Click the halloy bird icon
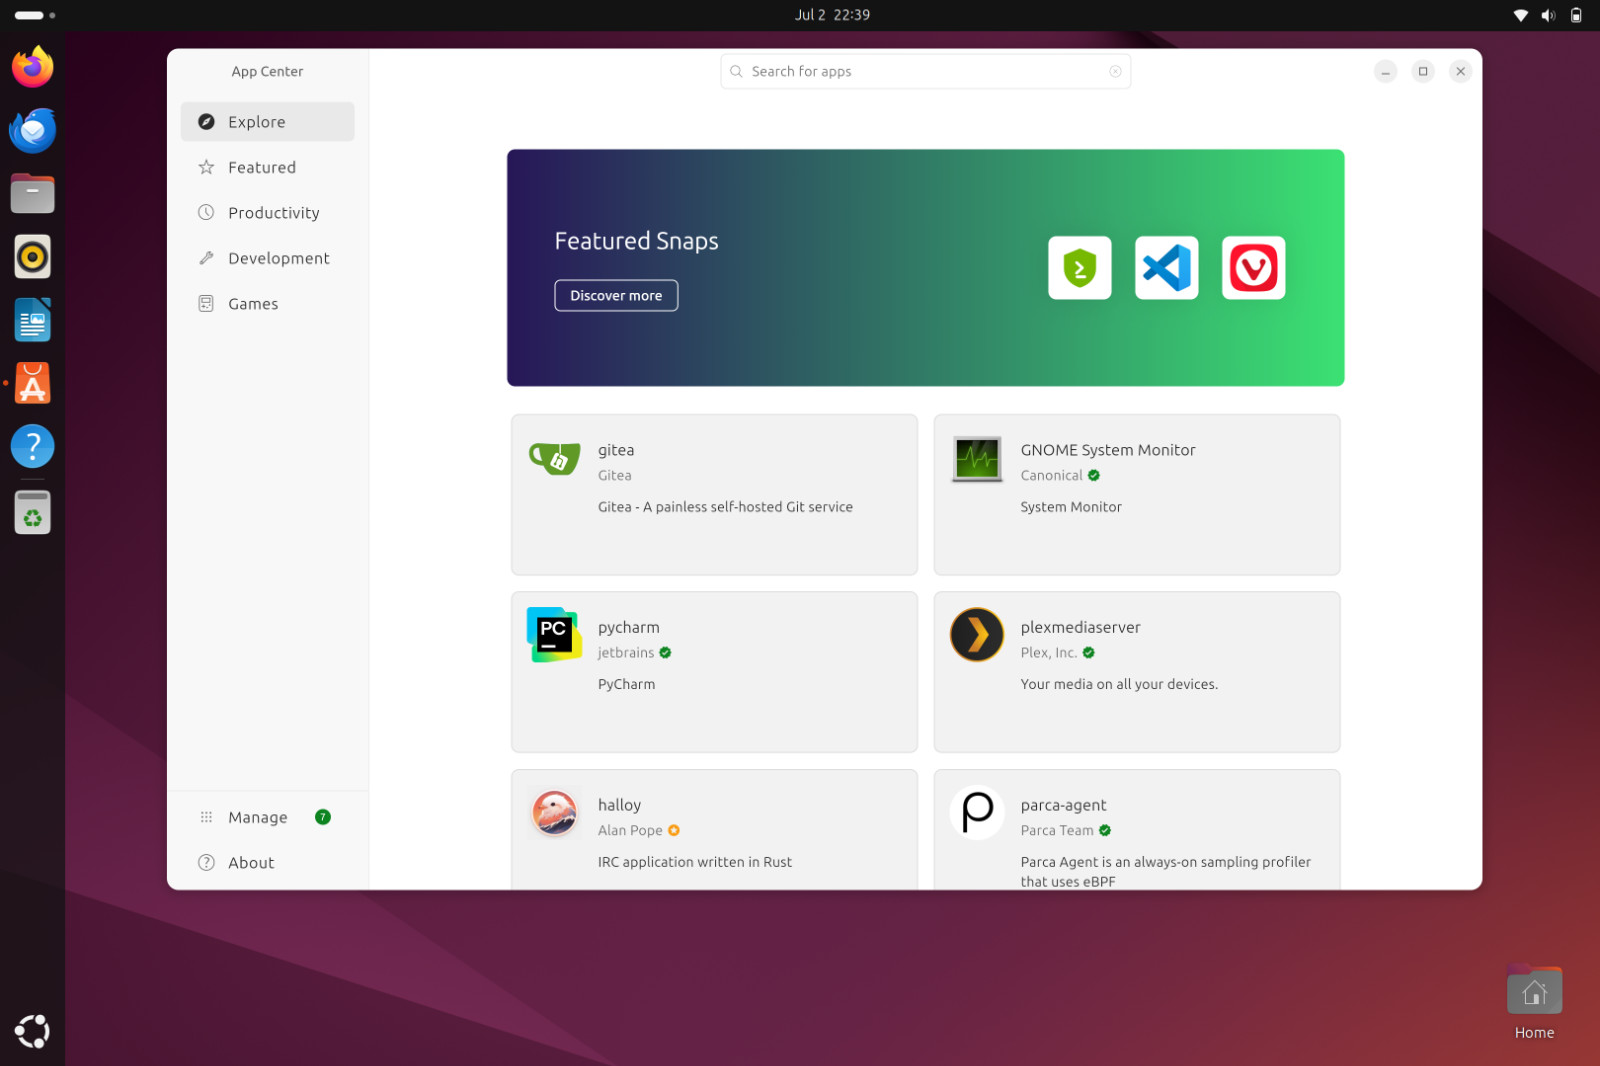 click(x=554, y=812)
